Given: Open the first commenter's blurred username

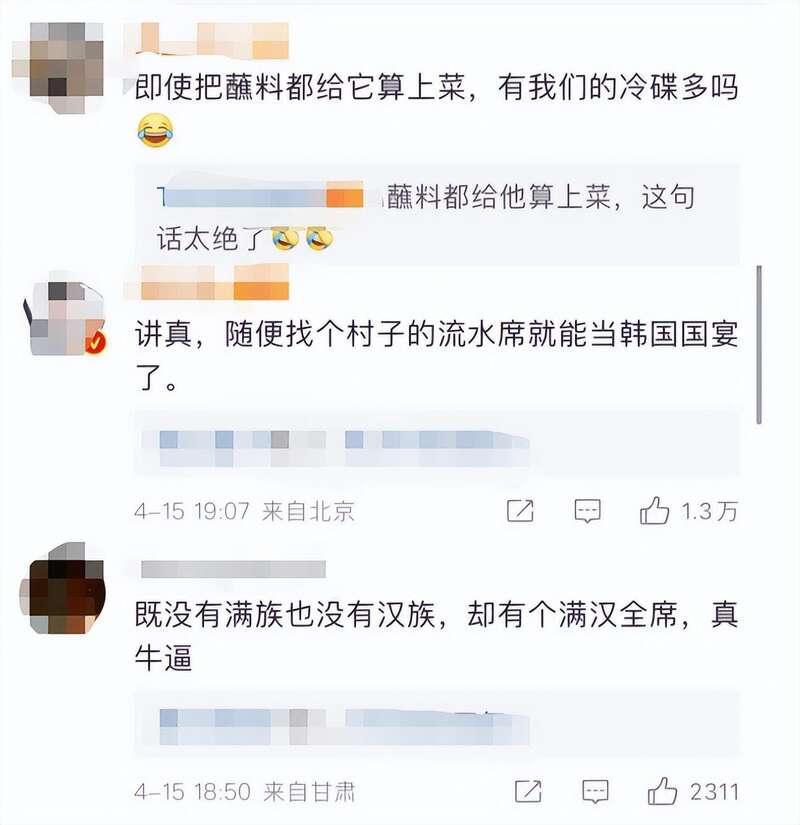Looking at the screenshot, I should 206,39.
